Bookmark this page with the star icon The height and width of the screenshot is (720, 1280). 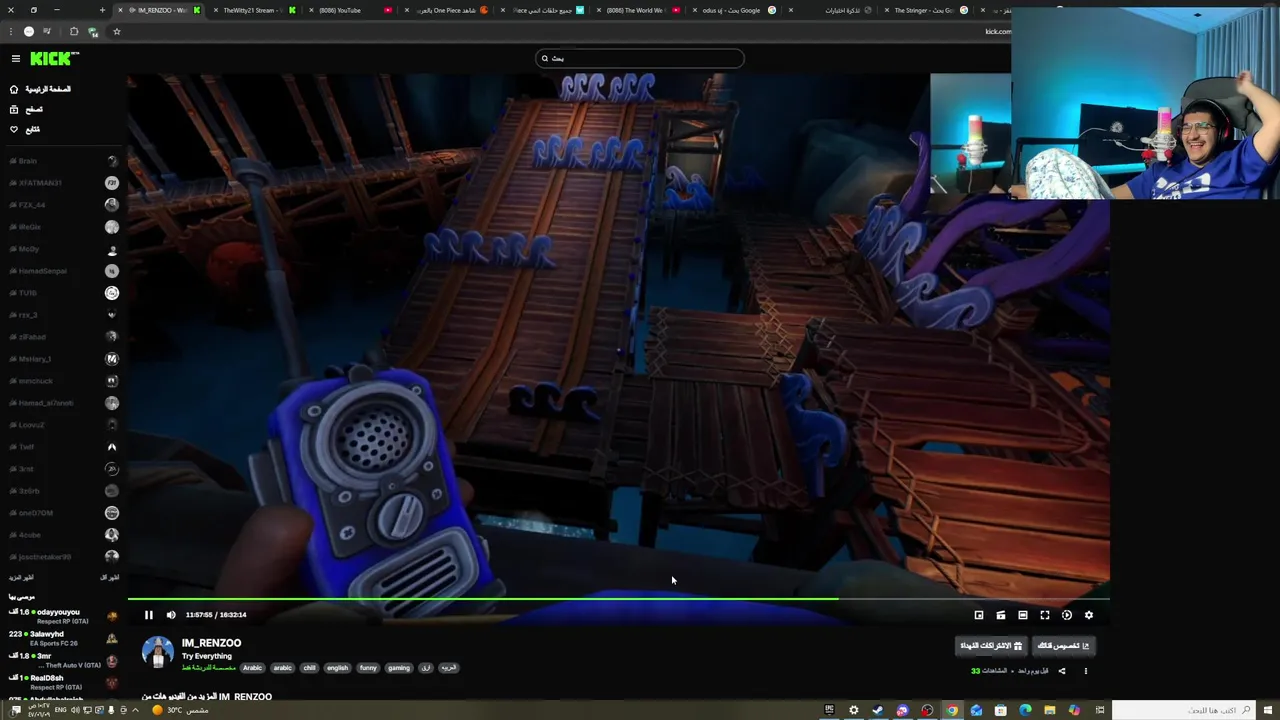[116, 31]
